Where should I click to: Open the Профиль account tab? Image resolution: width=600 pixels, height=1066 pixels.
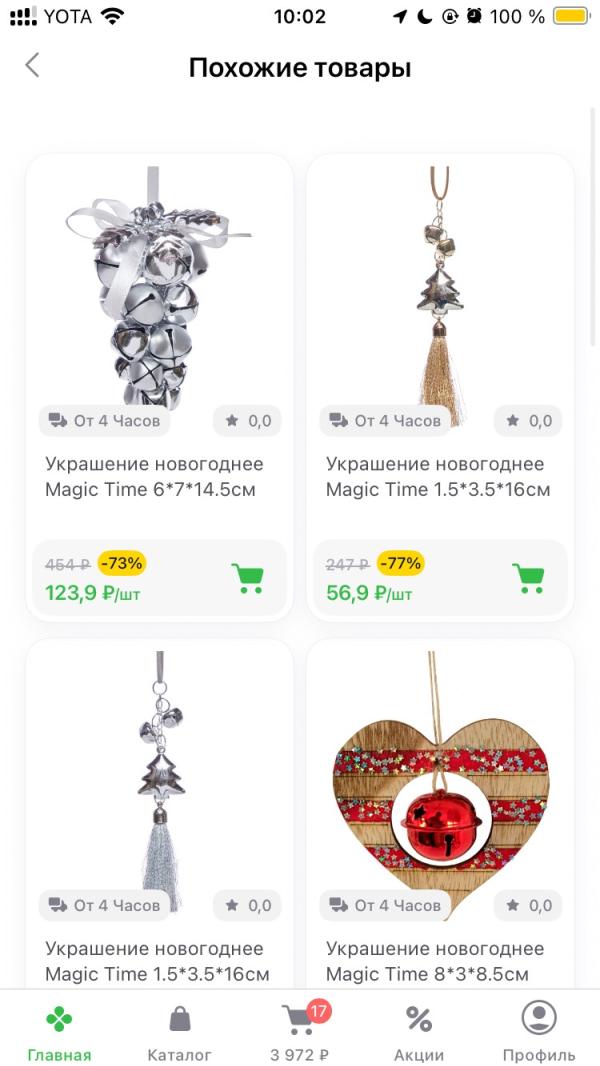click(x=539, y=1030)
